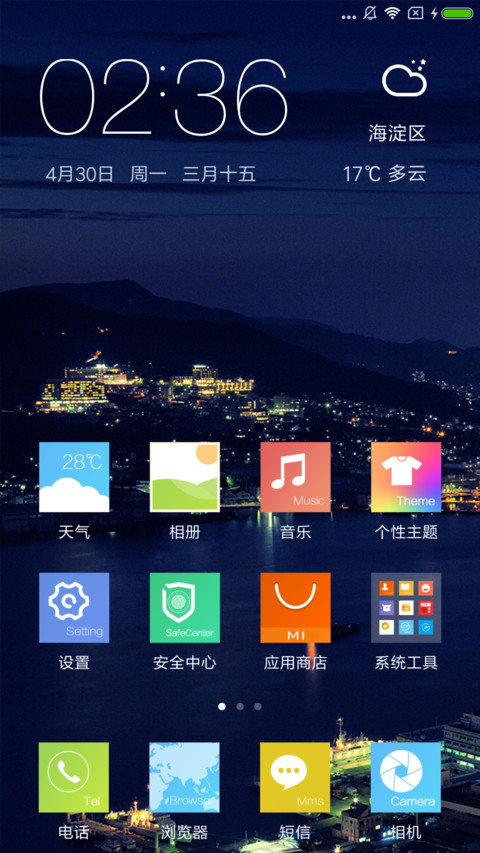Tap the muted bell status icon
Screen dimensions: 480x853
click(370, 13)
